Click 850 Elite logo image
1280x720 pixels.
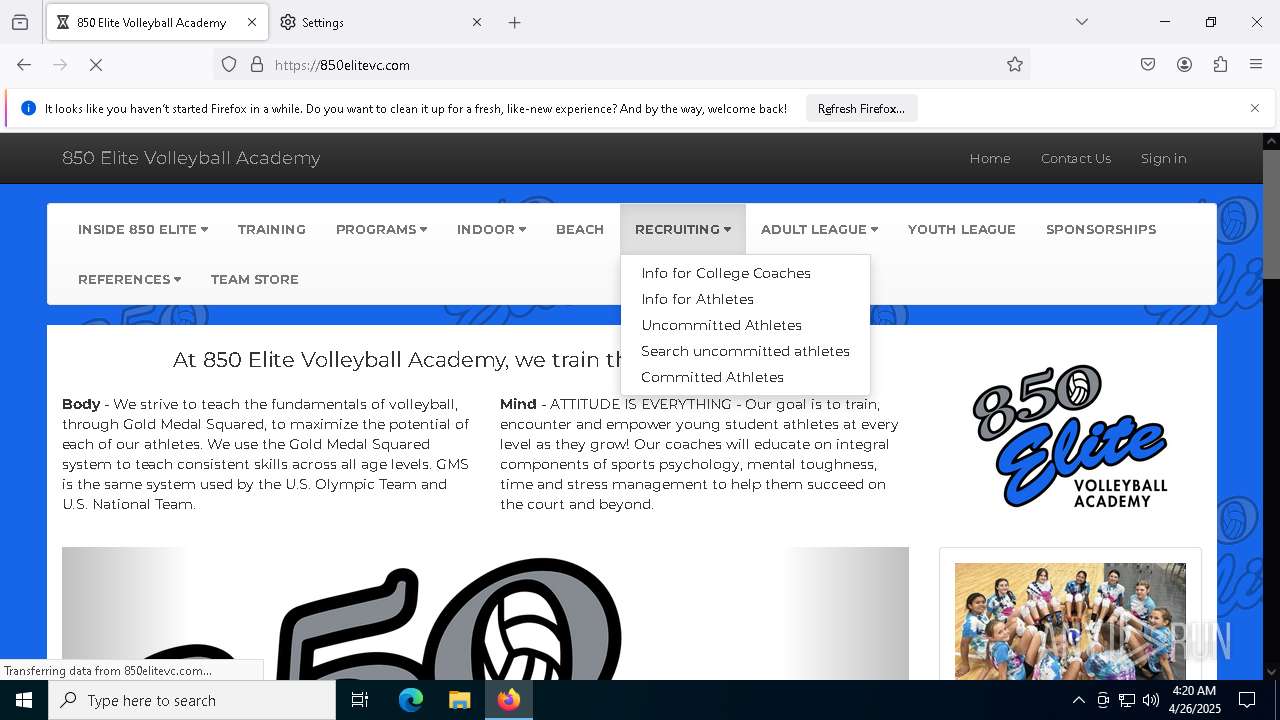(1070, 436)
